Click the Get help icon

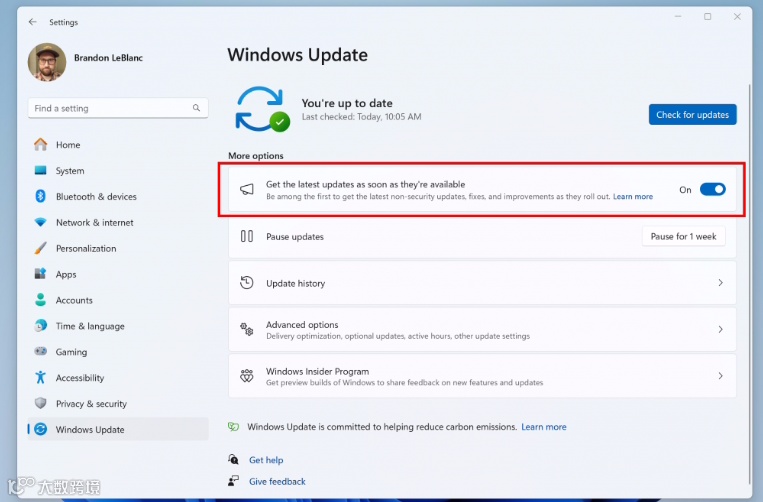pyautogui.click(x=234, y=459)
